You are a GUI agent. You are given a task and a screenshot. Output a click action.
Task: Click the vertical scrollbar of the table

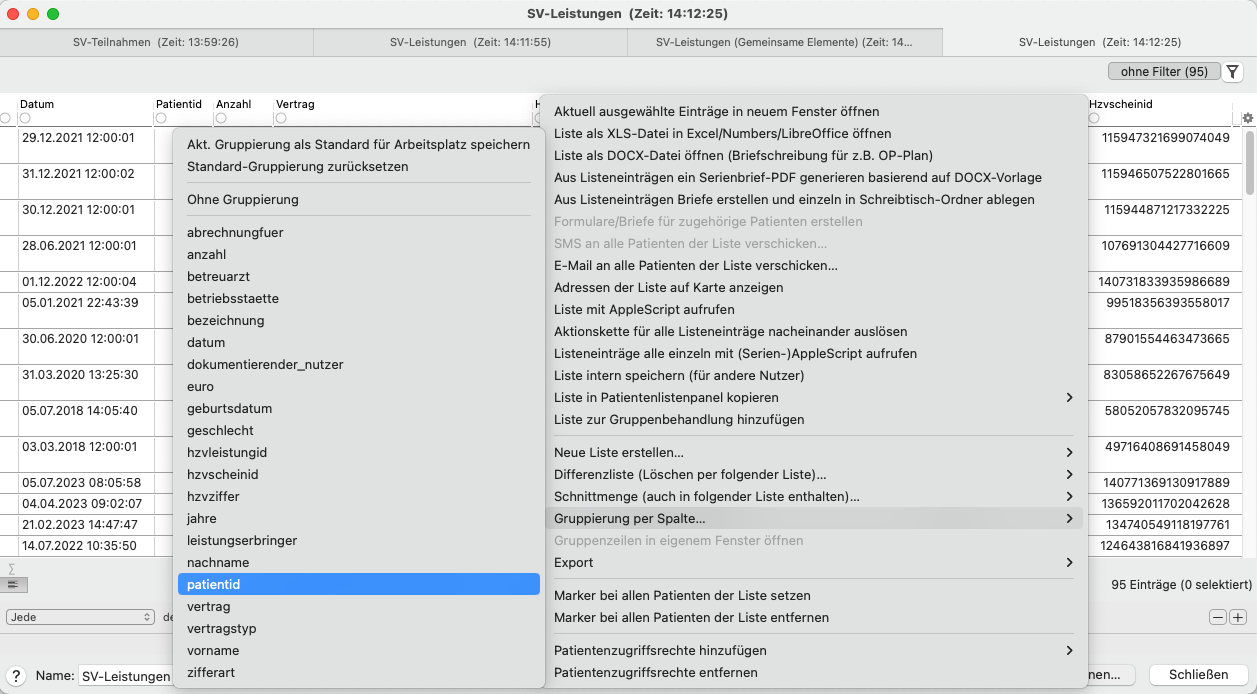tap(1249, 162)
